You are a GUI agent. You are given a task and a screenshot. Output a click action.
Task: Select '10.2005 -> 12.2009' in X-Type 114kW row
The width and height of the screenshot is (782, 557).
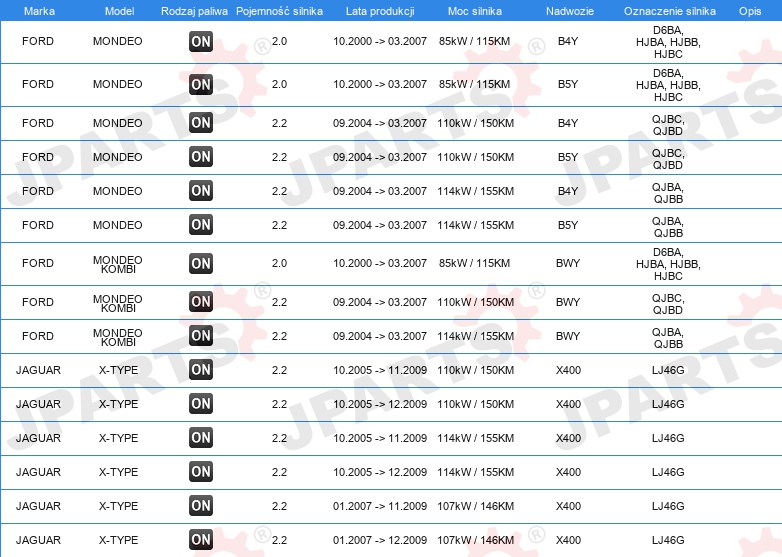(x=380, y=472)
